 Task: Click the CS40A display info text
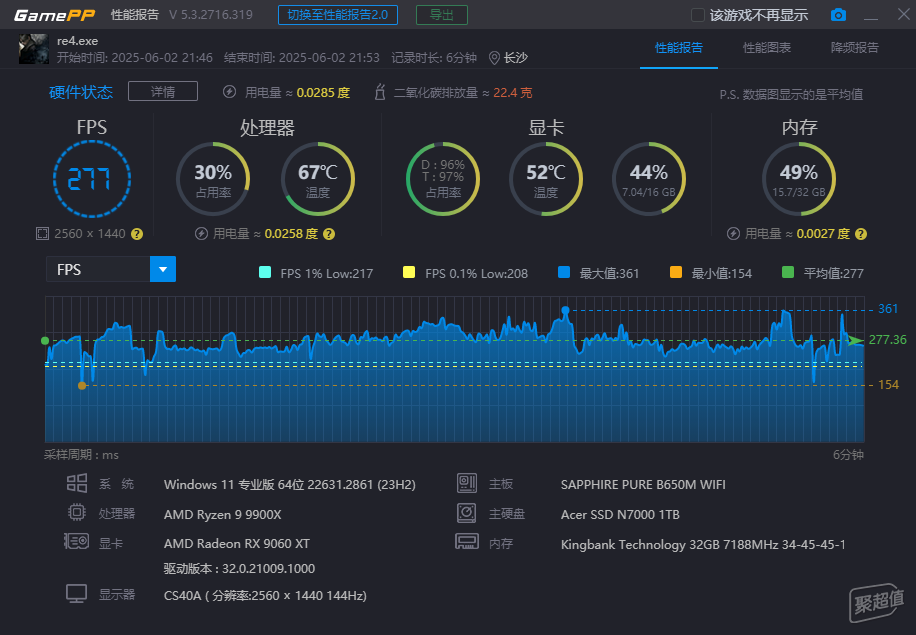click(265, 596)
